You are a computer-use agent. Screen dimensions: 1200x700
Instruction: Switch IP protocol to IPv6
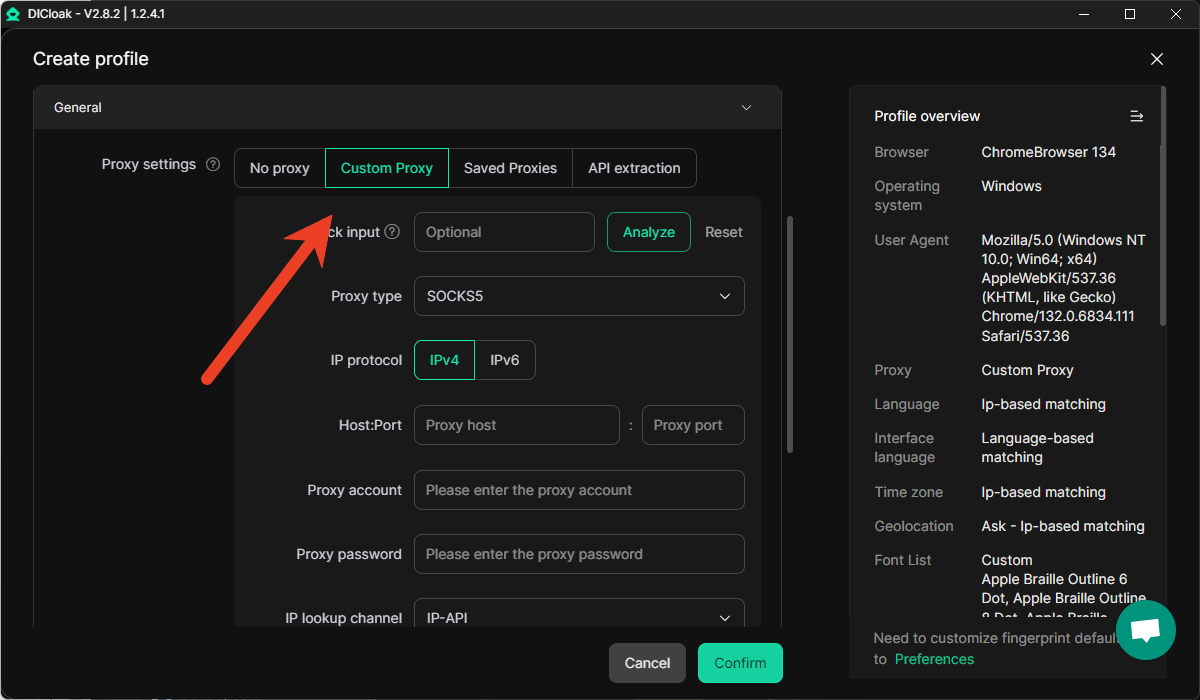505,360
